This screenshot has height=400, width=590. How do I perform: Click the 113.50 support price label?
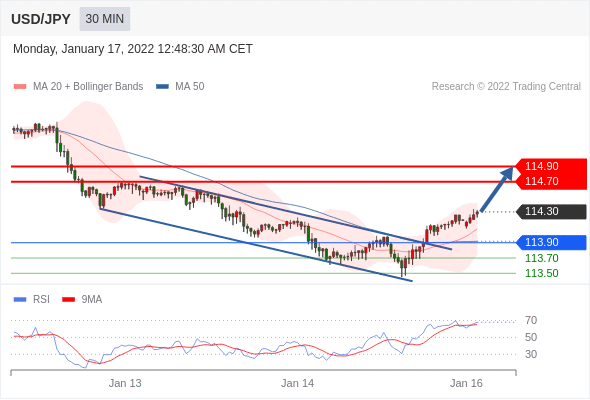[x=541, y=274]
